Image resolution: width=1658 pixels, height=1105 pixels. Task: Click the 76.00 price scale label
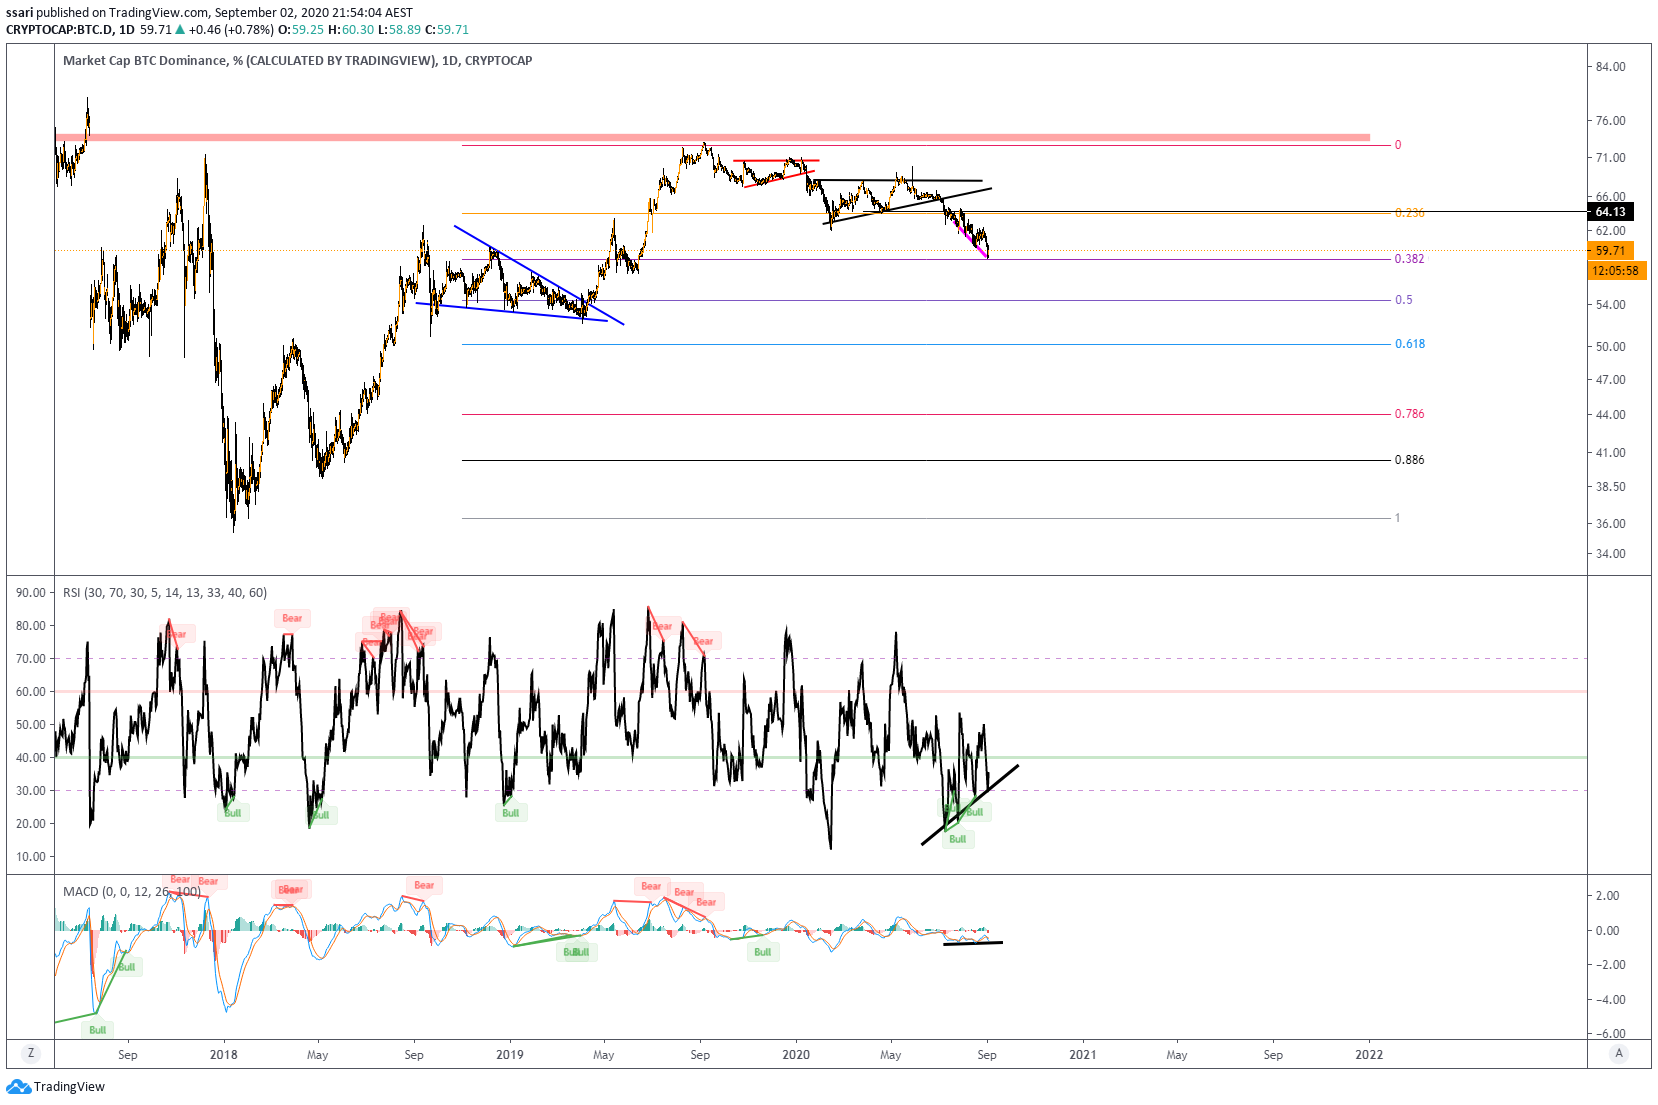[x=1610, y=121]
